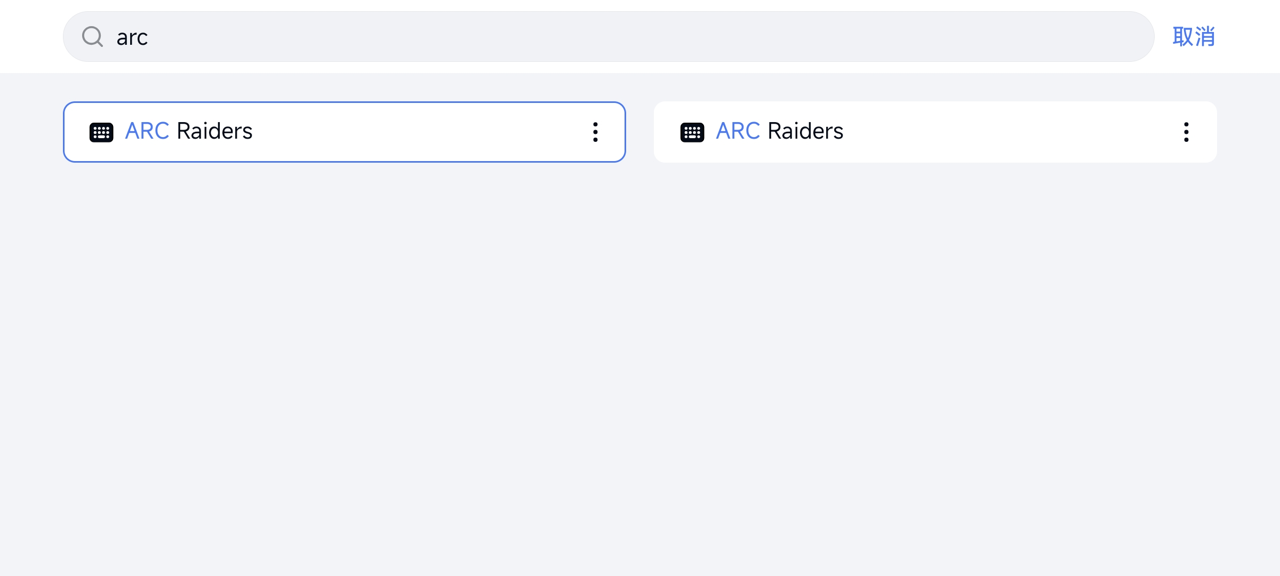Image resolution: width=1280 pixels, height=576 pixels.
Task: Click blue "ARC" text in the non-outlined card
Action: click(738, 131)
